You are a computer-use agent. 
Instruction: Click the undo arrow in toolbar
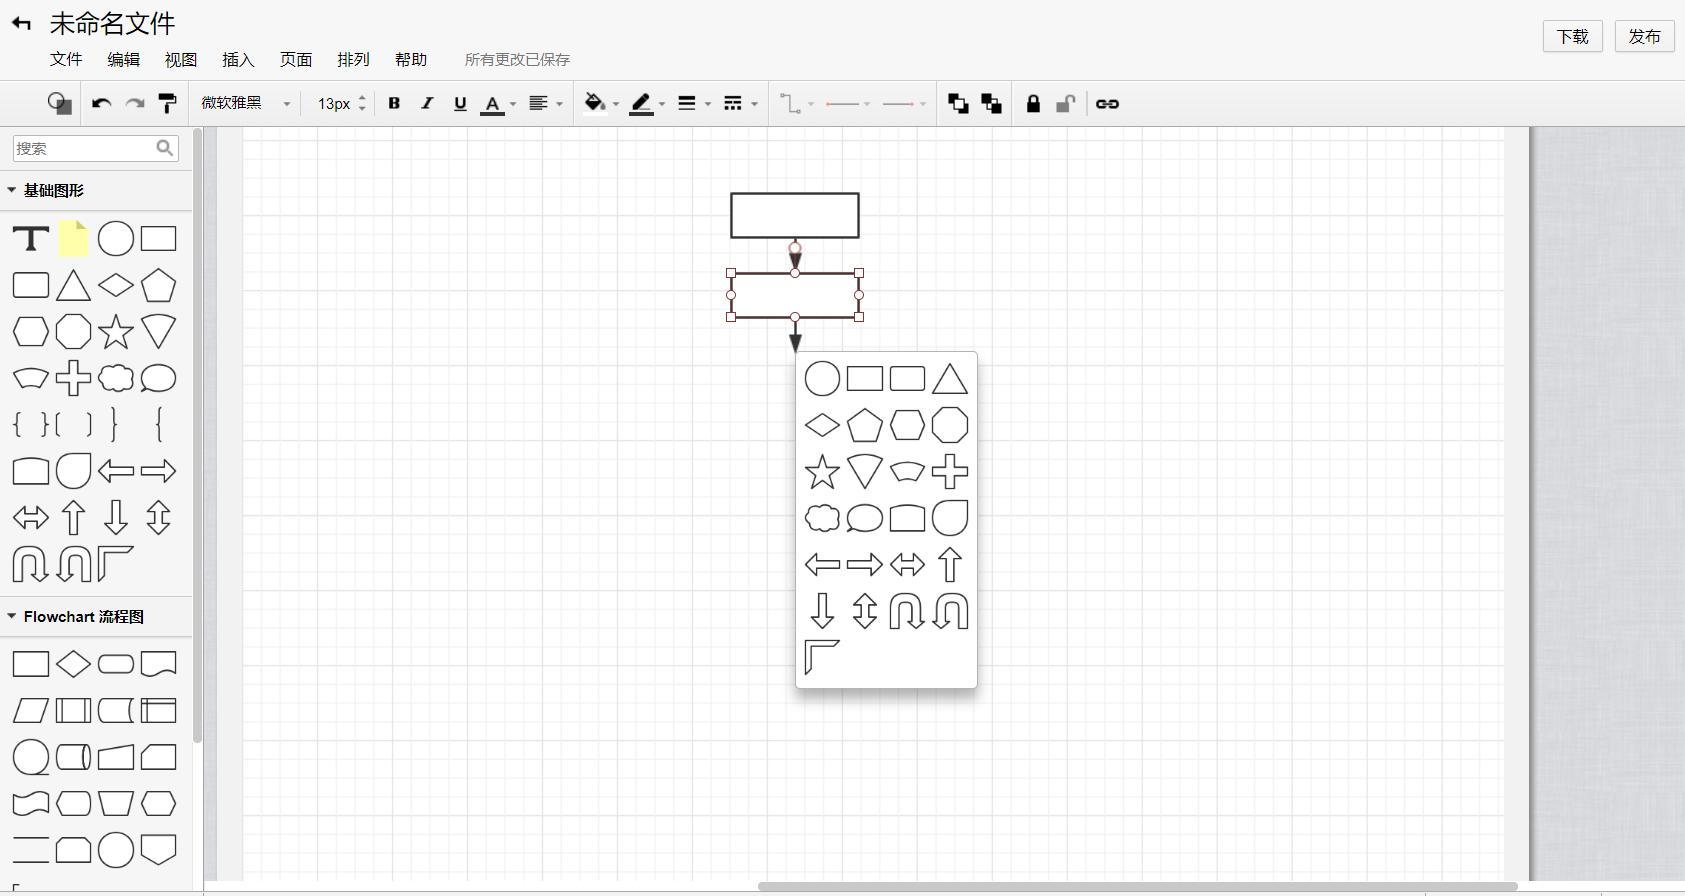coord(101,103)
